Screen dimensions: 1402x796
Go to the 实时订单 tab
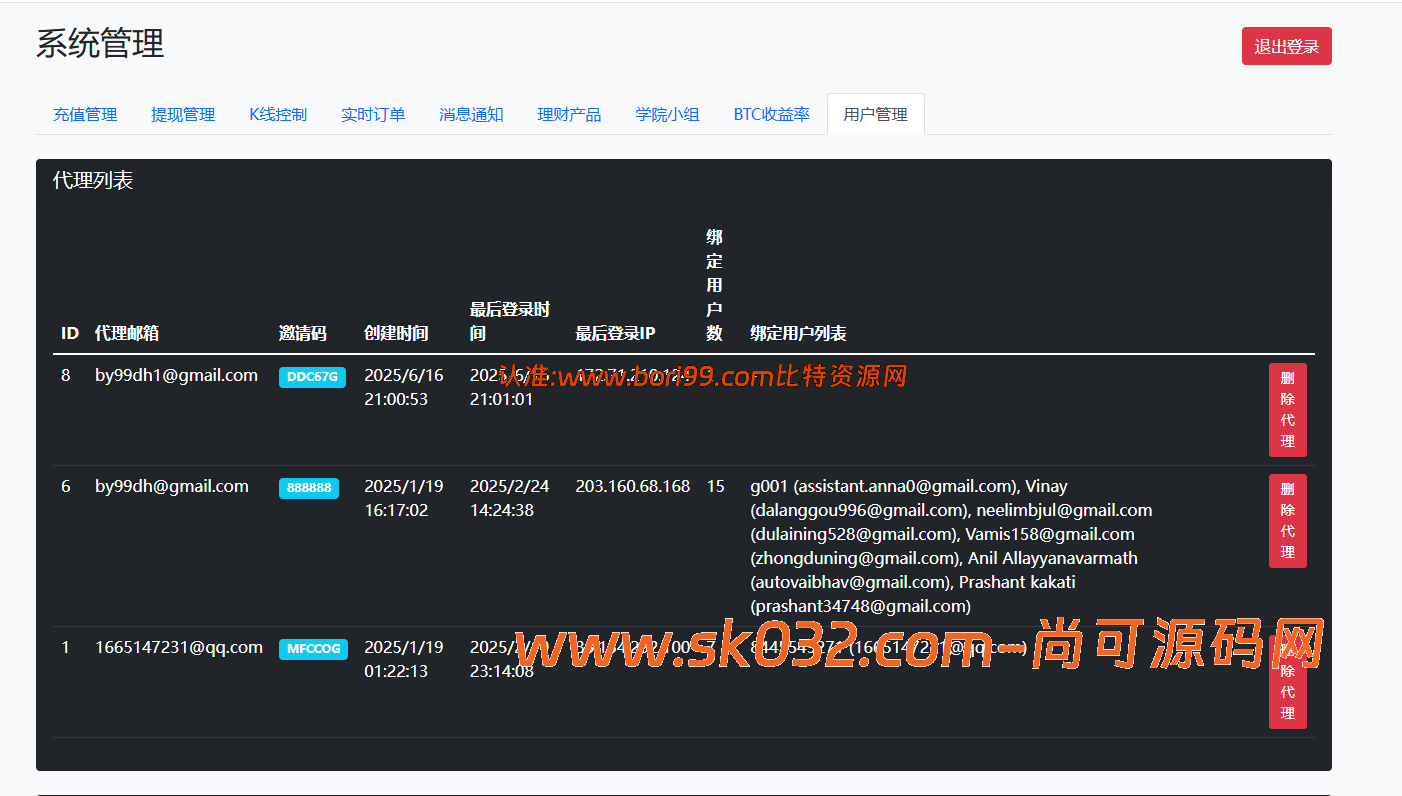(x=373, y=114)
